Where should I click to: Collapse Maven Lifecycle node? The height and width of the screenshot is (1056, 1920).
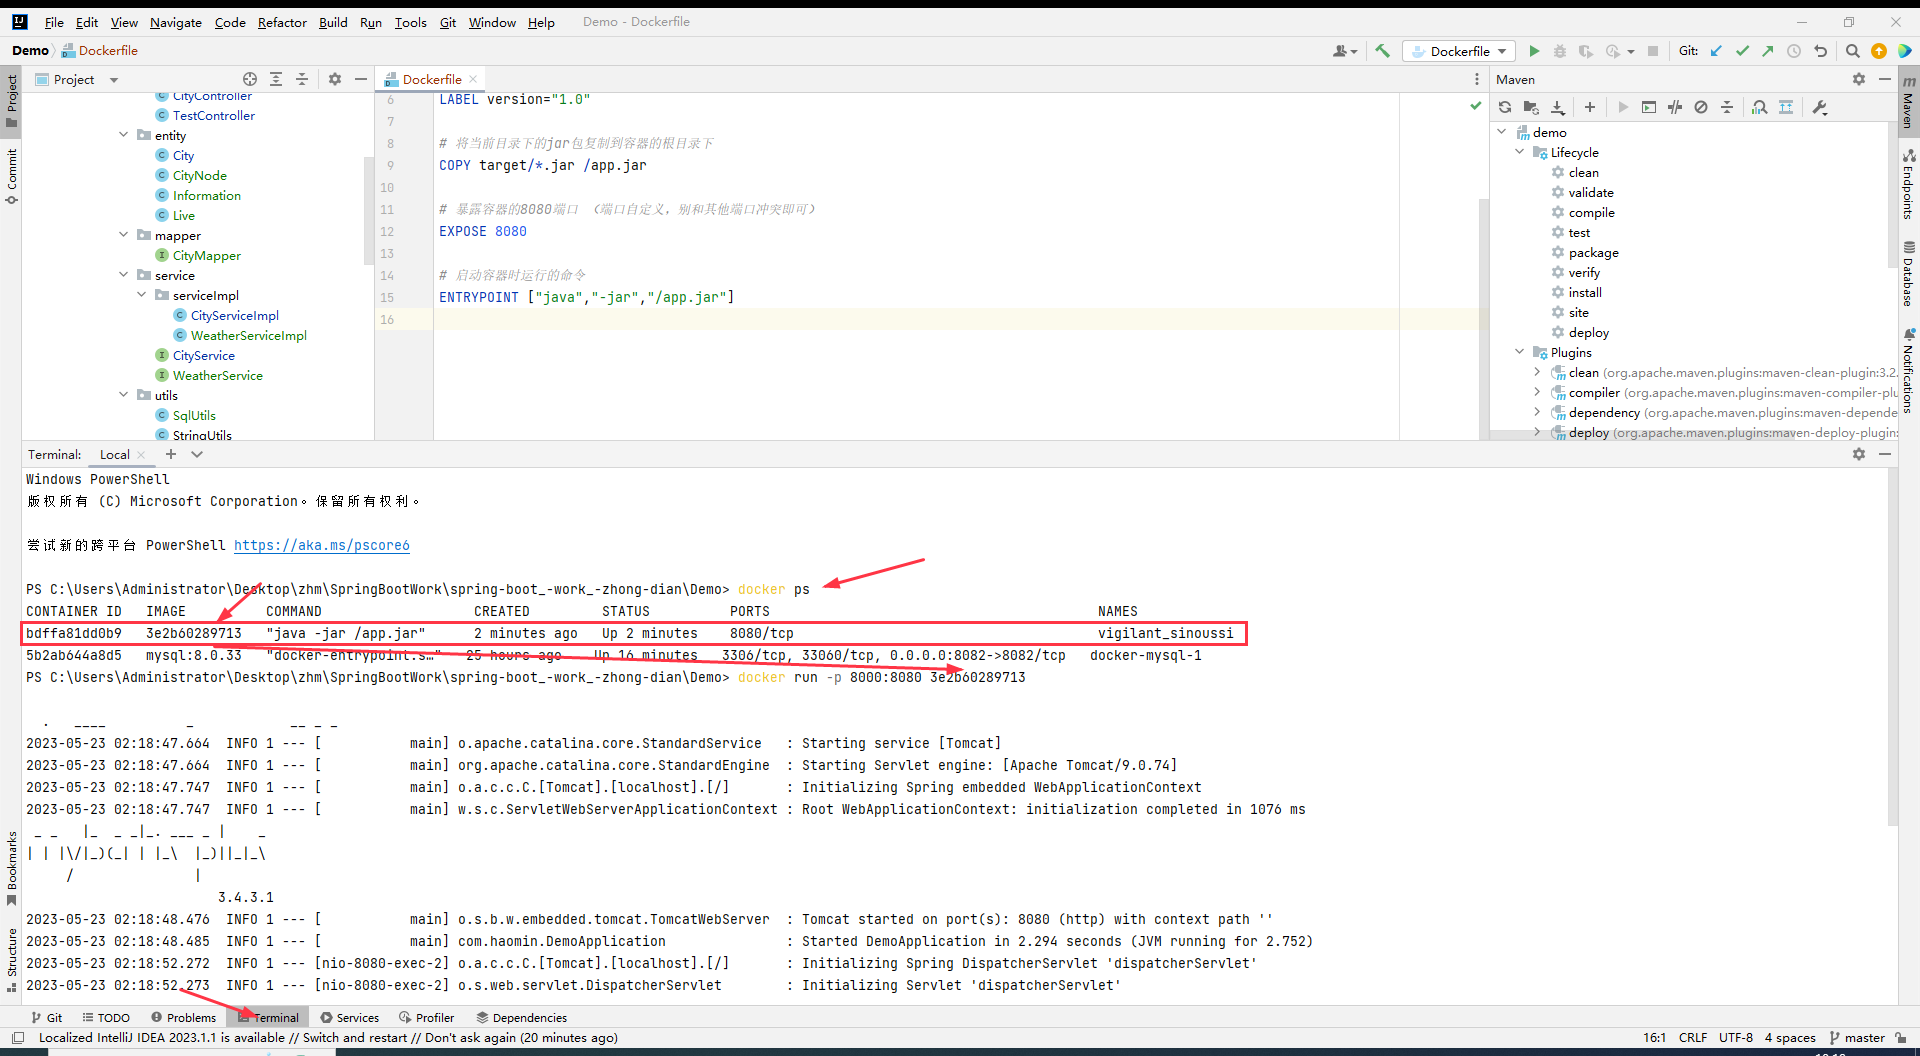click(x=1520, y=152)
